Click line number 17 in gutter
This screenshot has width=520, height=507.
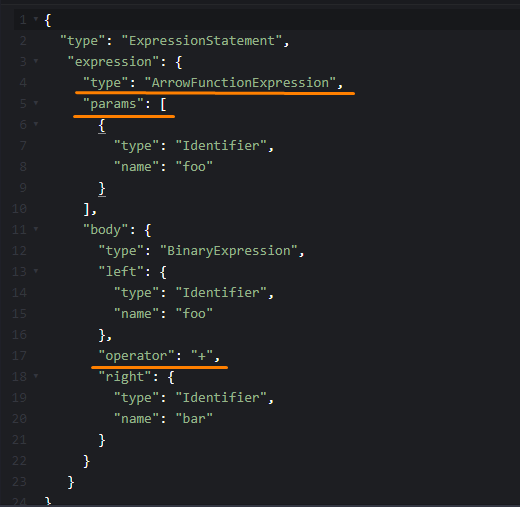pyautogui.click(x=19, y=356)
